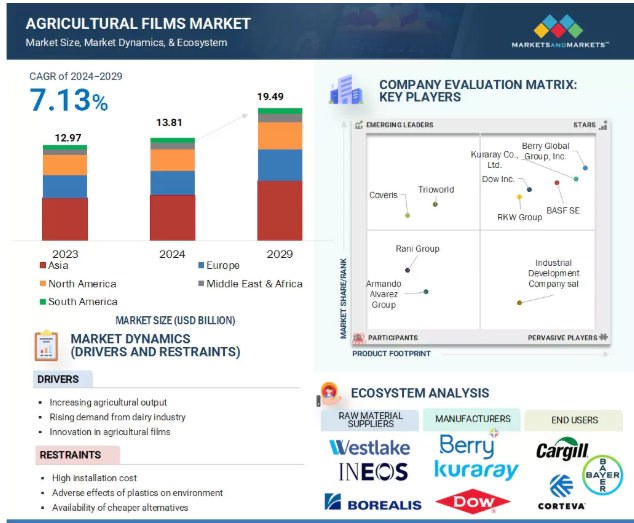Select the Dow Inc. data point
This screenshot has width=634, height=523.
(529, 189)
